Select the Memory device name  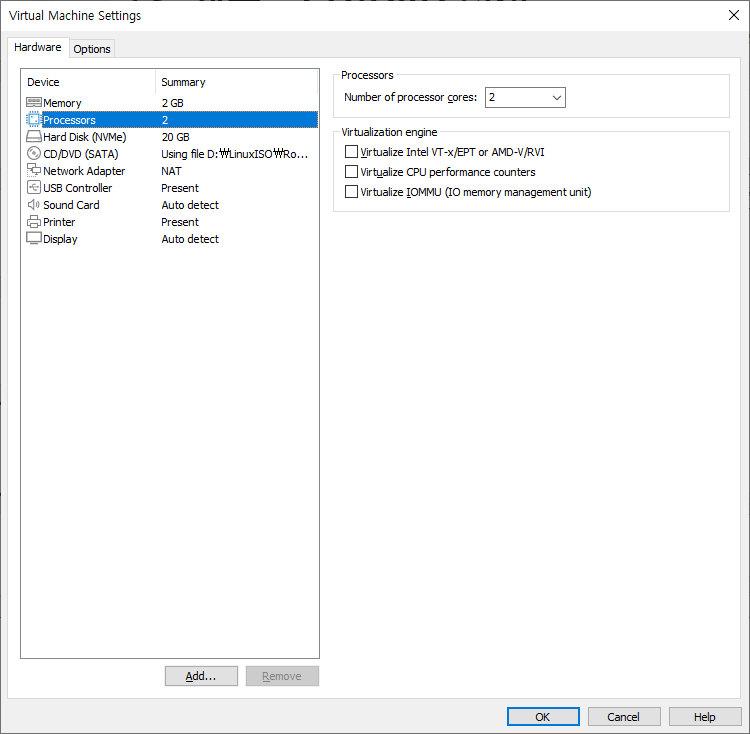62,103
